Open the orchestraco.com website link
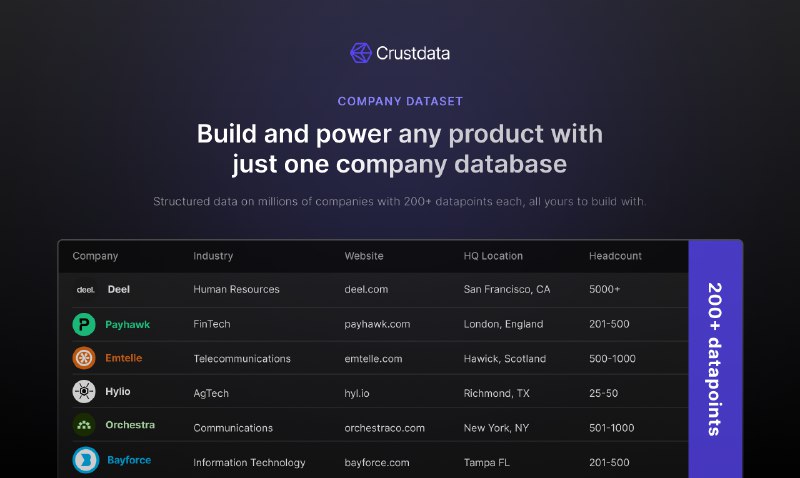800x478 pixels. 384,428
